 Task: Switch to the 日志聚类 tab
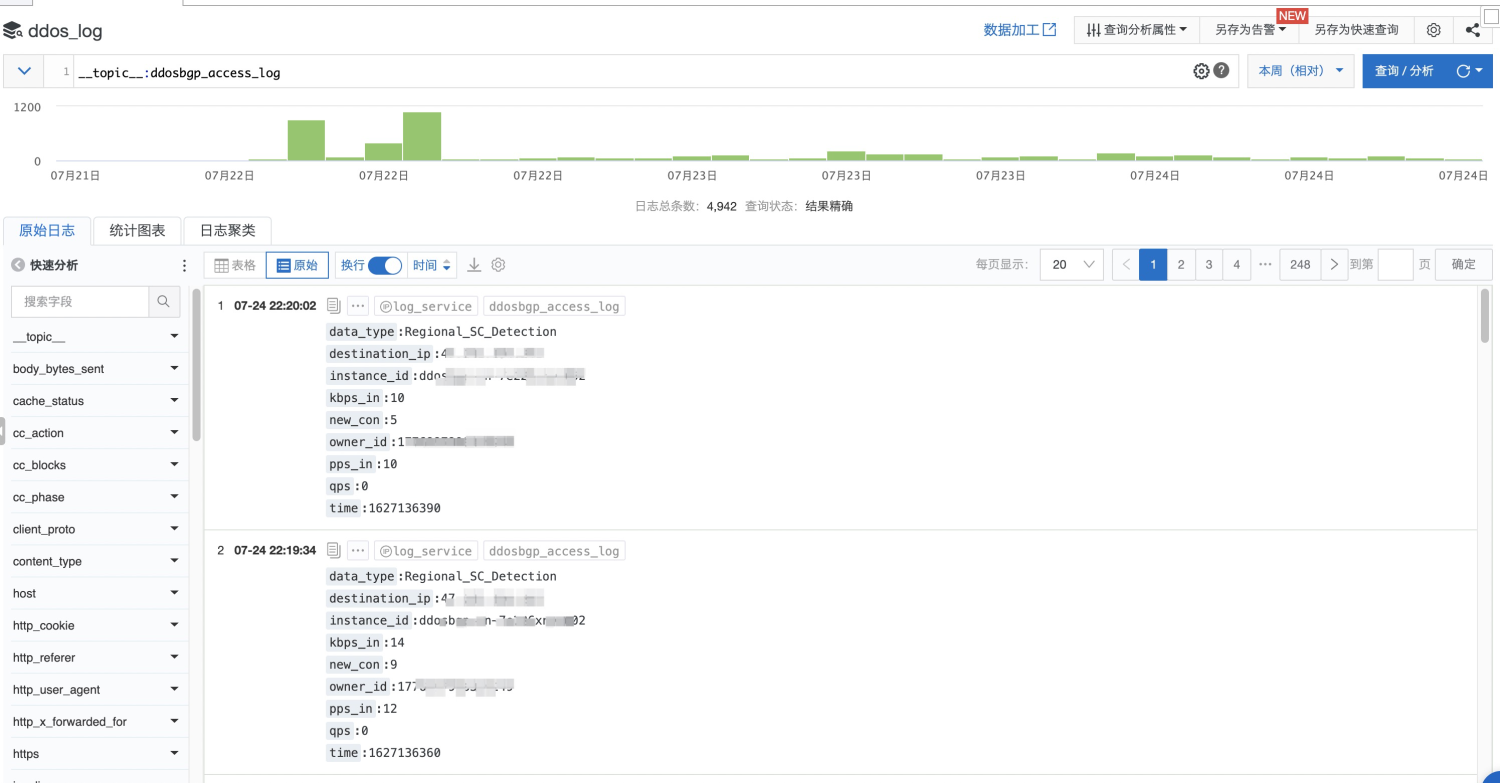click(227, 230)
